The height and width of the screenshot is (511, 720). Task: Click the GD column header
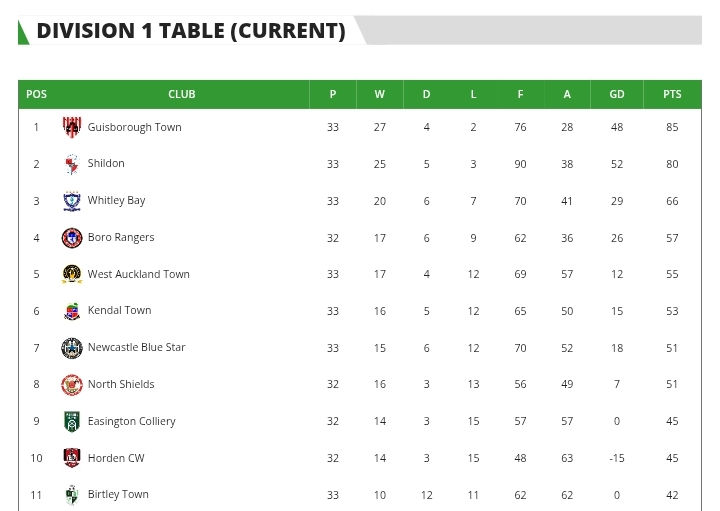pyautogui.click(x=617, y=94)
